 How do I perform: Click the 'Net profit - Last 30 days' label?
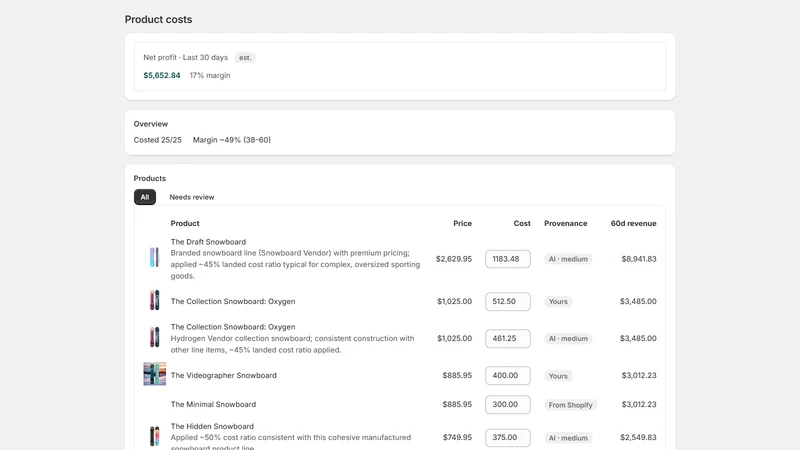[x=186, y=58]
